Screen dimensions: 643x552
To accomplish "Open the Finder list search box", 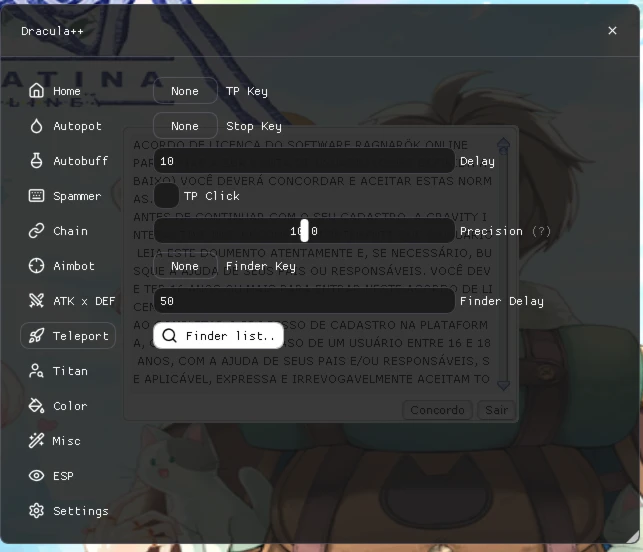I will pos(218,336).
